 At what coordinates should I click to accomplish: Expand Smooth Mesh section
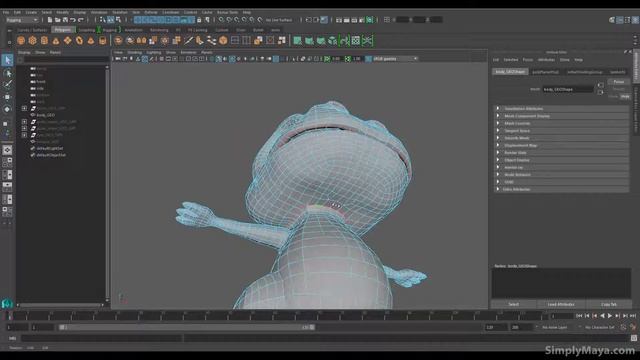click(x=562, y=138)
